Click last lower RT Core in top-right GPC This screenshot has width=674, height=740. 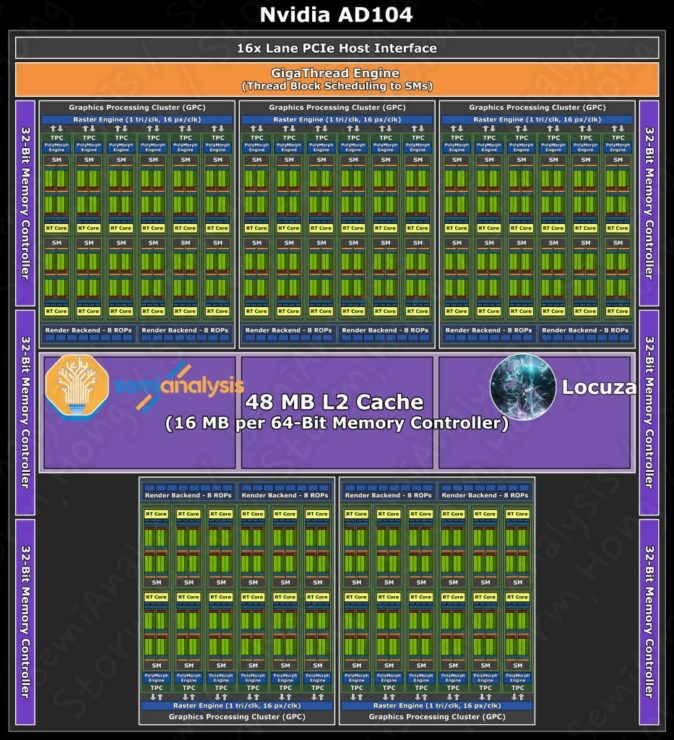(x=618, y=311)
